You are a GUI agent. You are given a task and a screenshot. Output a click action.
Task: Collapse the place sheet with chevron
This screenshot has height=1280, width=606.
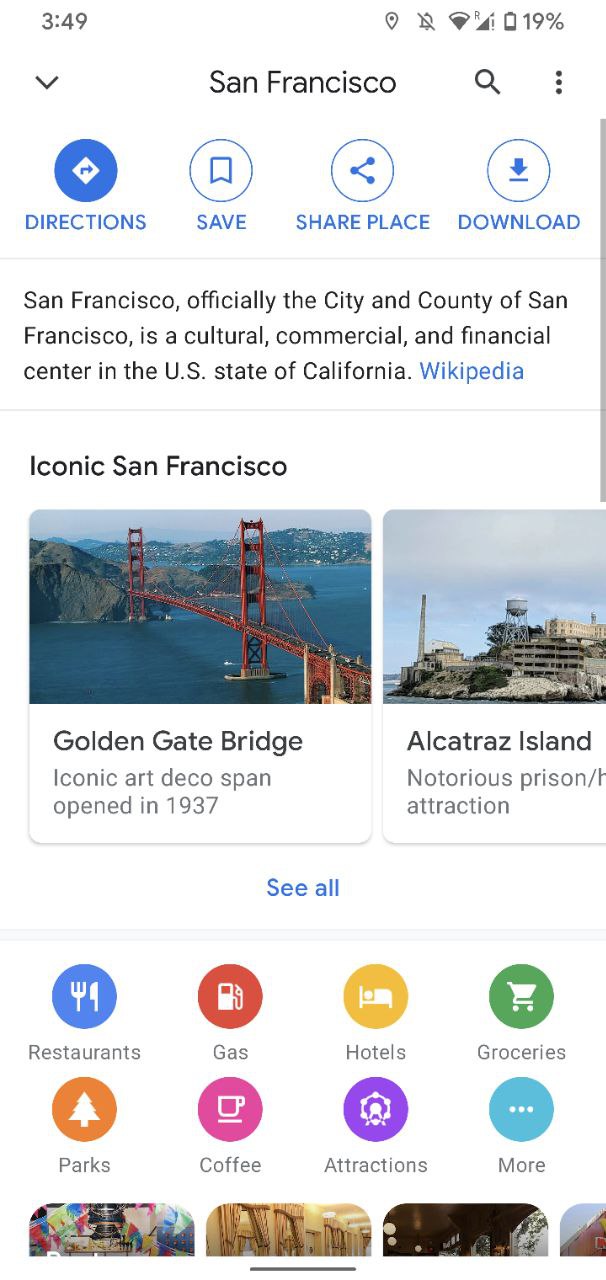(47, 82)
